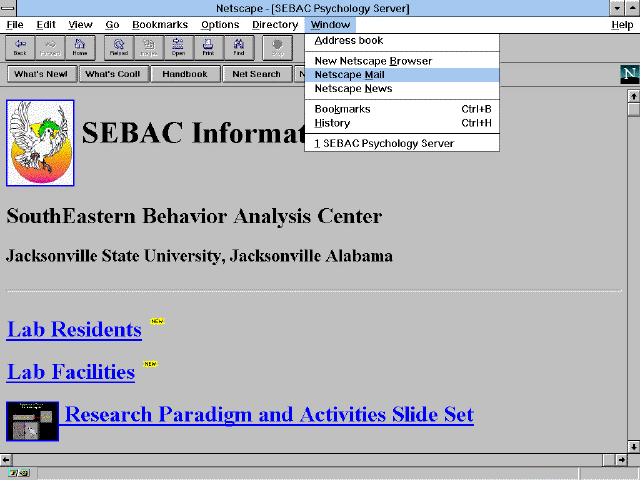Open the Edit menu
Screen dimensions: 640x480
(x=46, y=25)
